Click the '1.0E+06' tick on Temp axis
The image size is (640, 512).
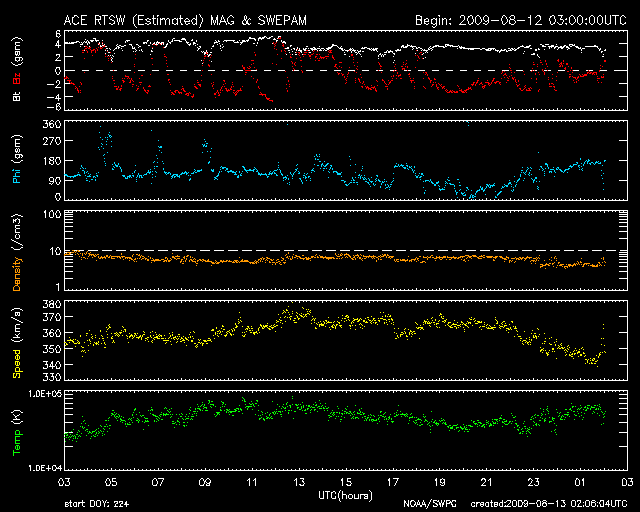tap(45, 394)
